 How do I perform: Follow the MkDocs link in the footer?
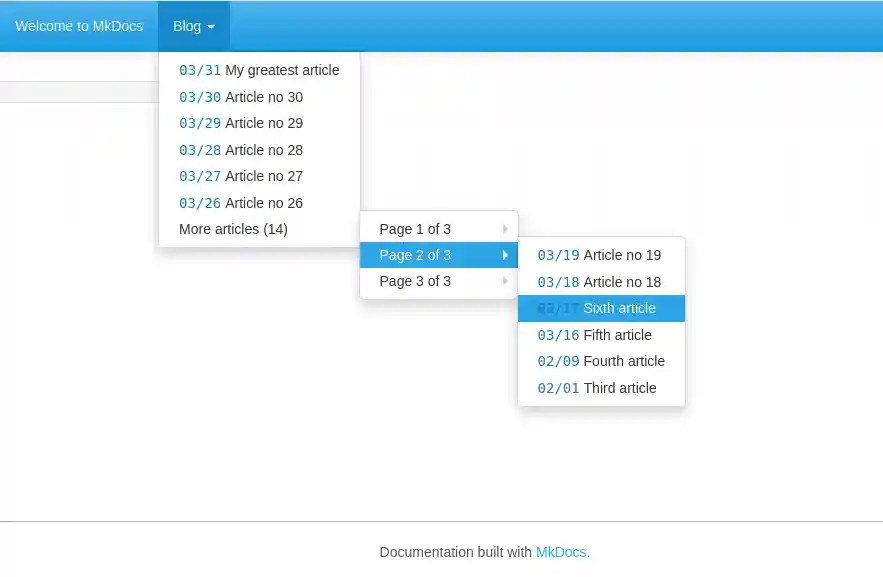pyautogui.click(x=560, y=552)
